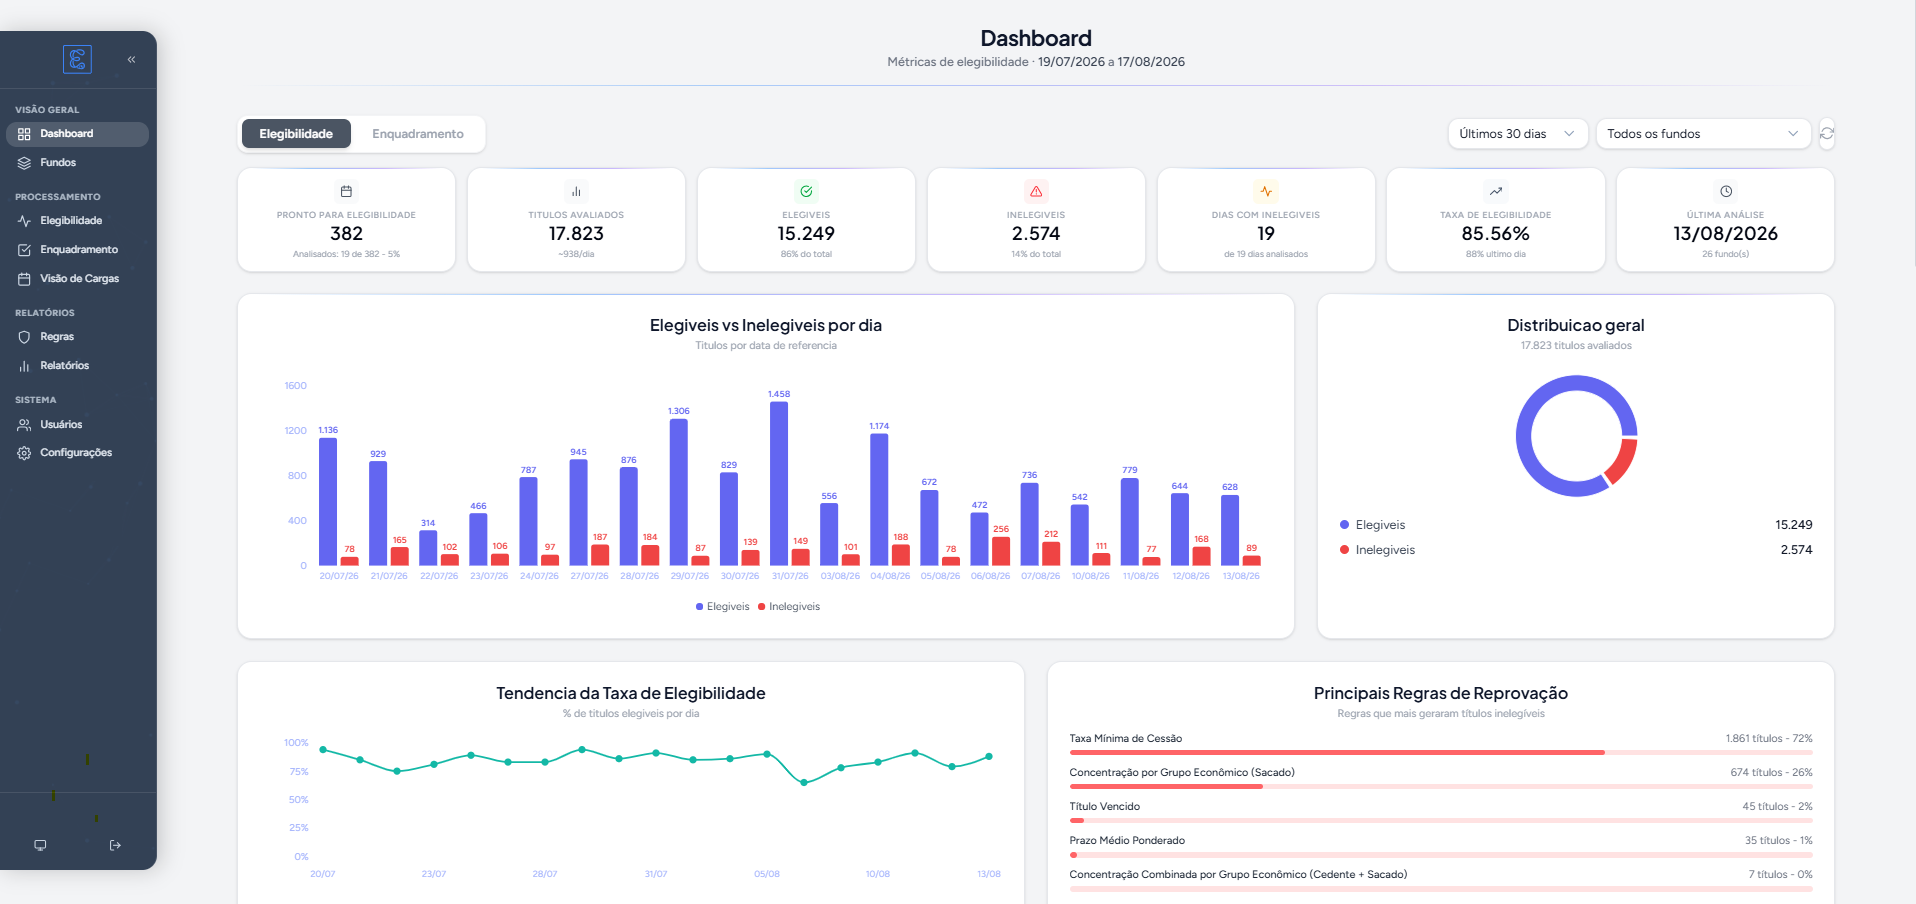The image size is (1916, 904).
Task: Click the 'Tendencia da Taxa de Elegibilidade' heading
Action: point(631,694)
